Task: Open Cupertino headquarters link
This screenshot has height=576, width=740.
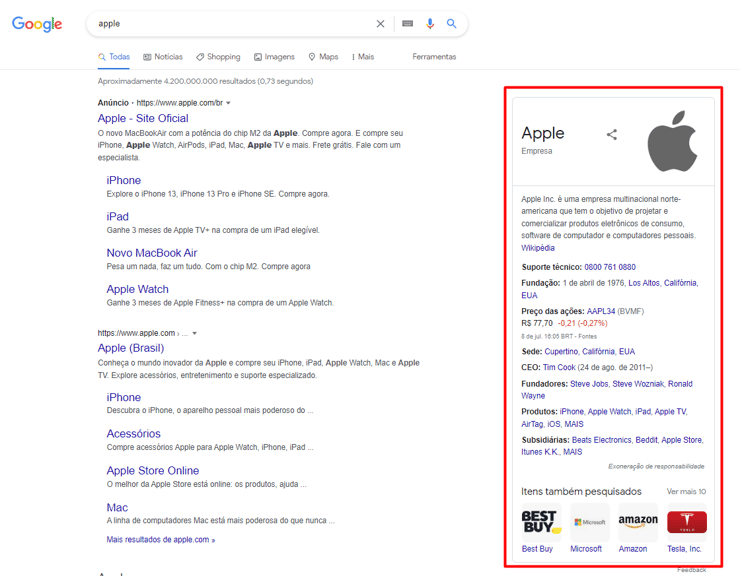Action: (561, 352)
